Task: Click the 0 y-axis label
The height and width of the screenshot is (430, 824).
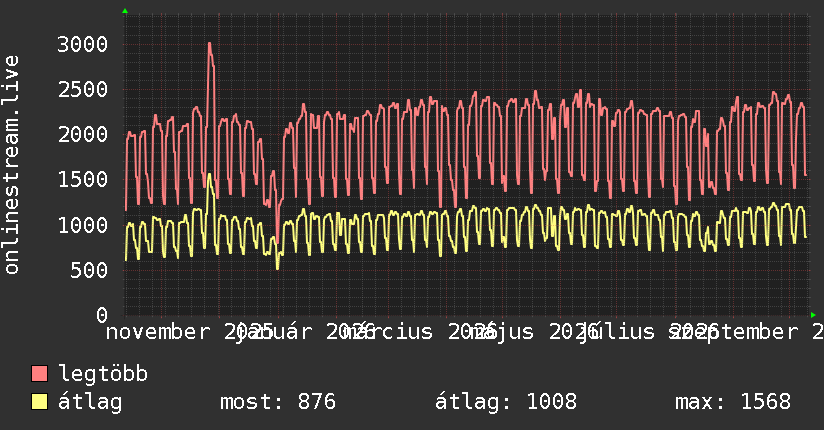Action: [x=102, y=315]
